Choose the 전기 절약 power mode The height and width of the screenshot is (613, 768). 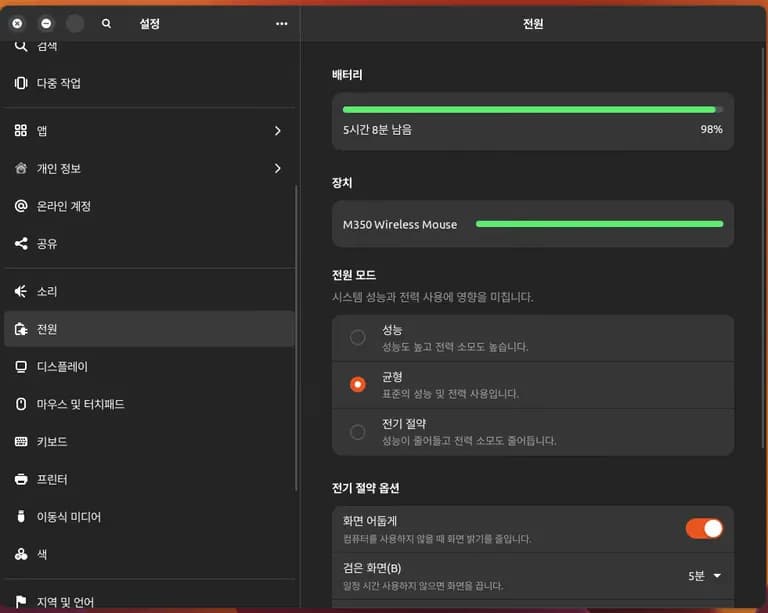point(357,432)
